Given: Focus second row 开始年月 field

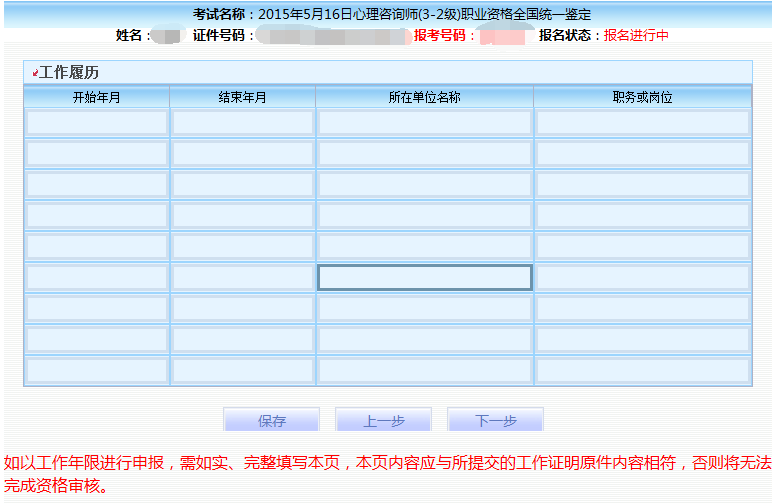Looking at the screenshot, I should pos(97,154).
